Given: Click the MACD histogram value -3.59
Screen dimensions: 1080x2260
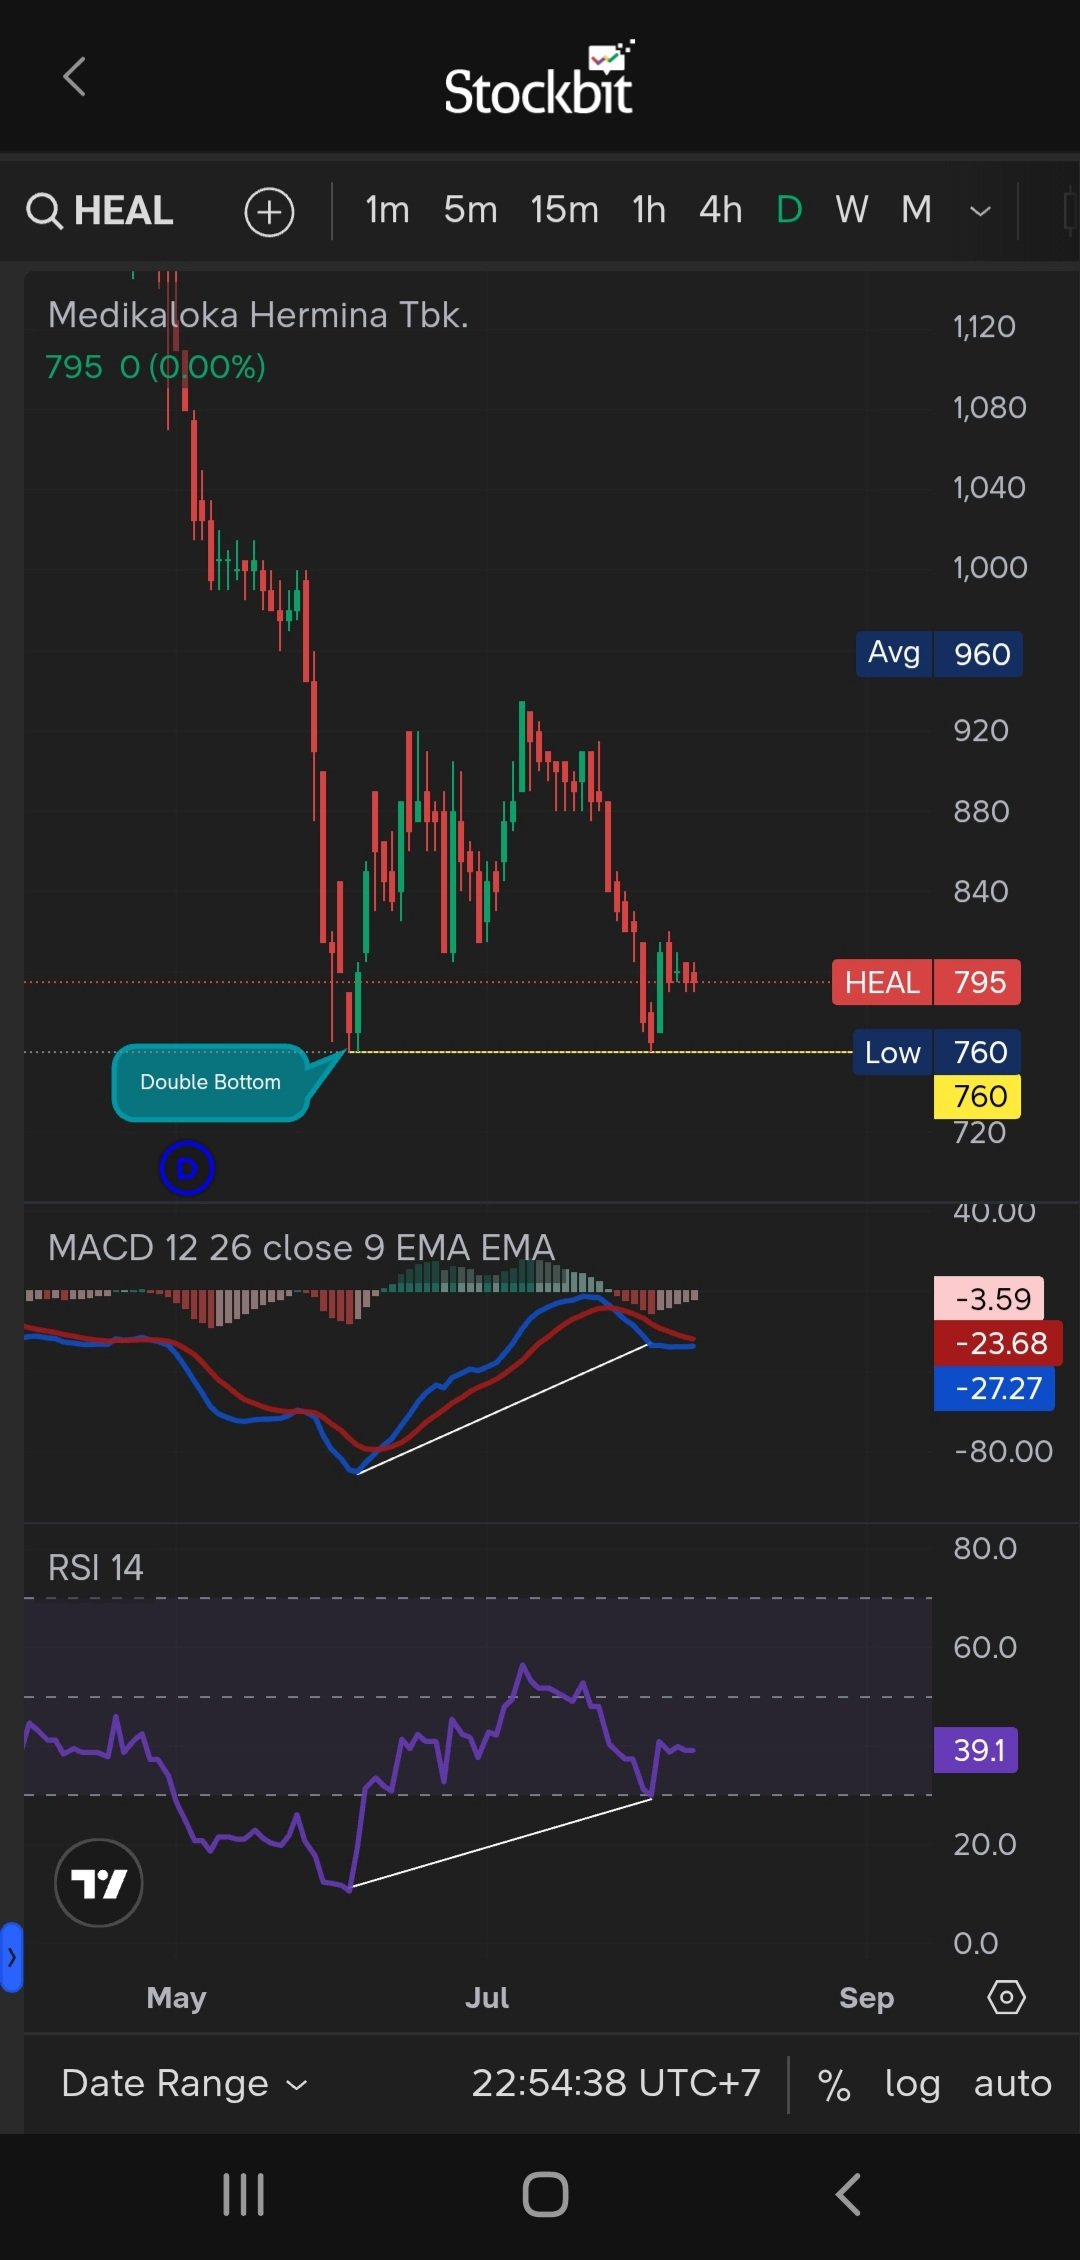Looking at the screenshot, I should tap(989, 1299).
